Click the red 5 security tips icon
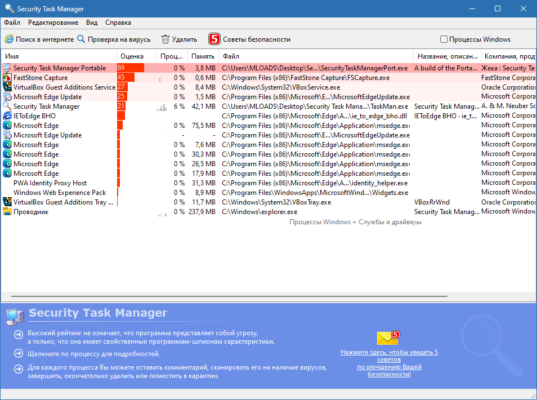This screenshot has width=537, height=400. point(214,39)
